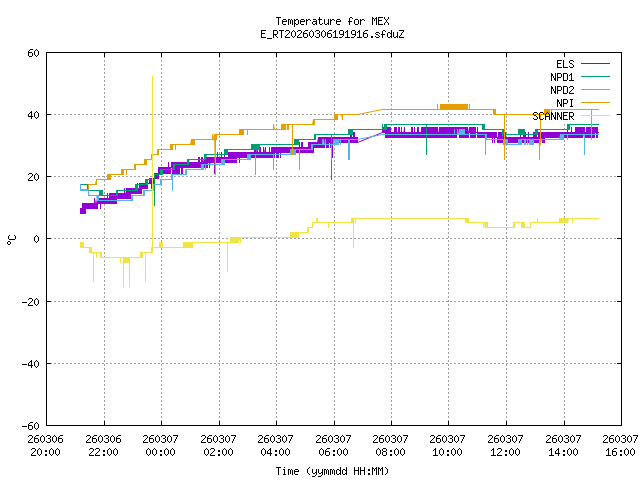Click the tall yellow spike peak near midnight
Viewport: 640px width, 480px height.
click(x=152, y=77)
